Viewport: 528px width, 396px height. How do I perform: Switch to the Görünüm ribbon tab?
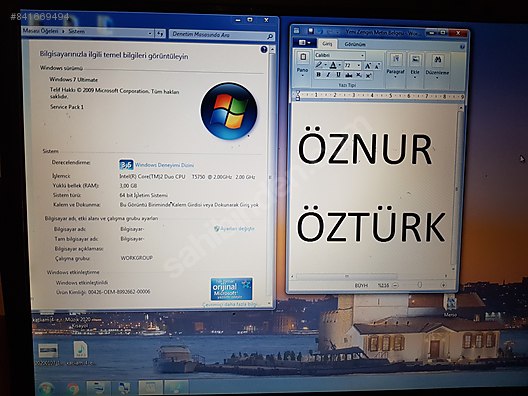coord(355,44)
